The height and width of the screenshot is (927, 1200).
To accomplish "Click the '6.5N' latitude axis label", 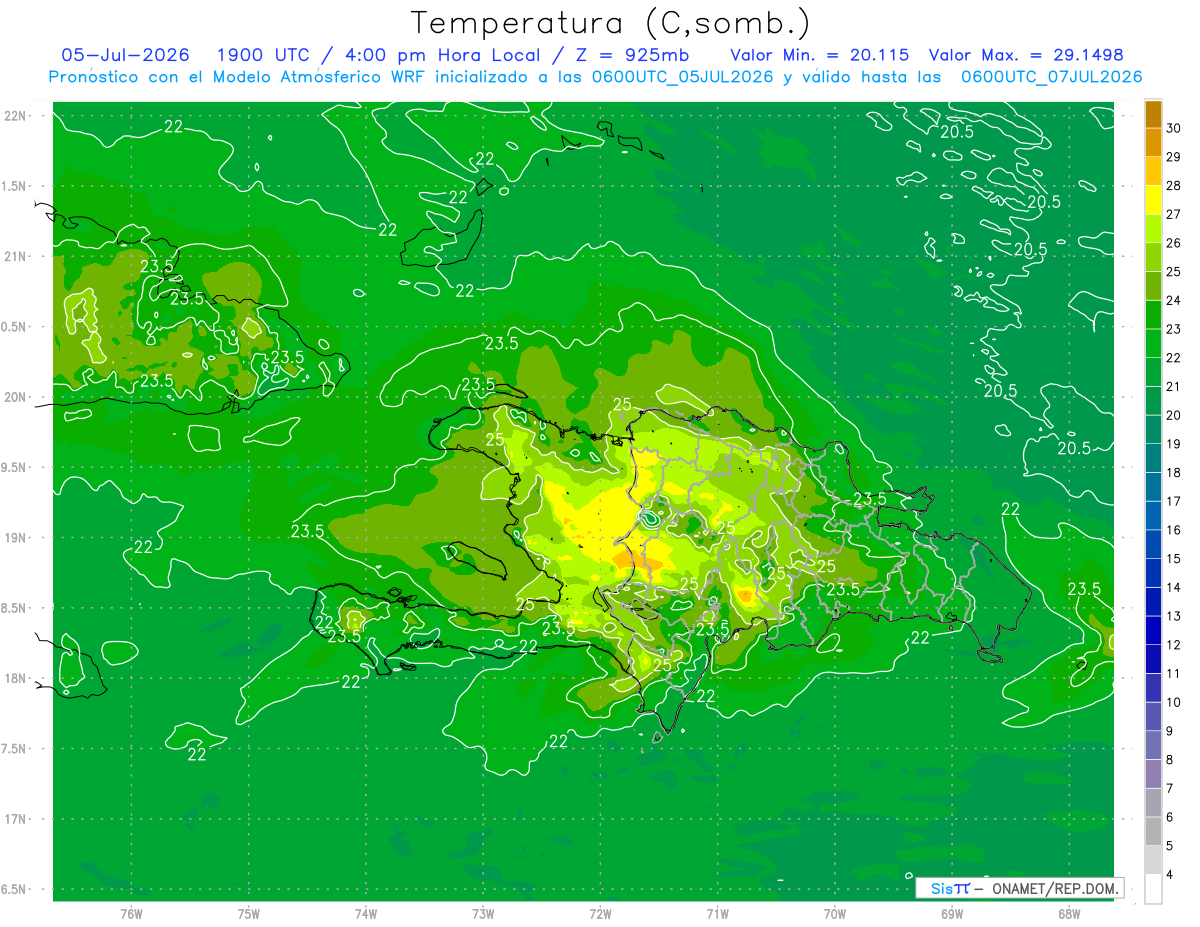I will 15,889.
